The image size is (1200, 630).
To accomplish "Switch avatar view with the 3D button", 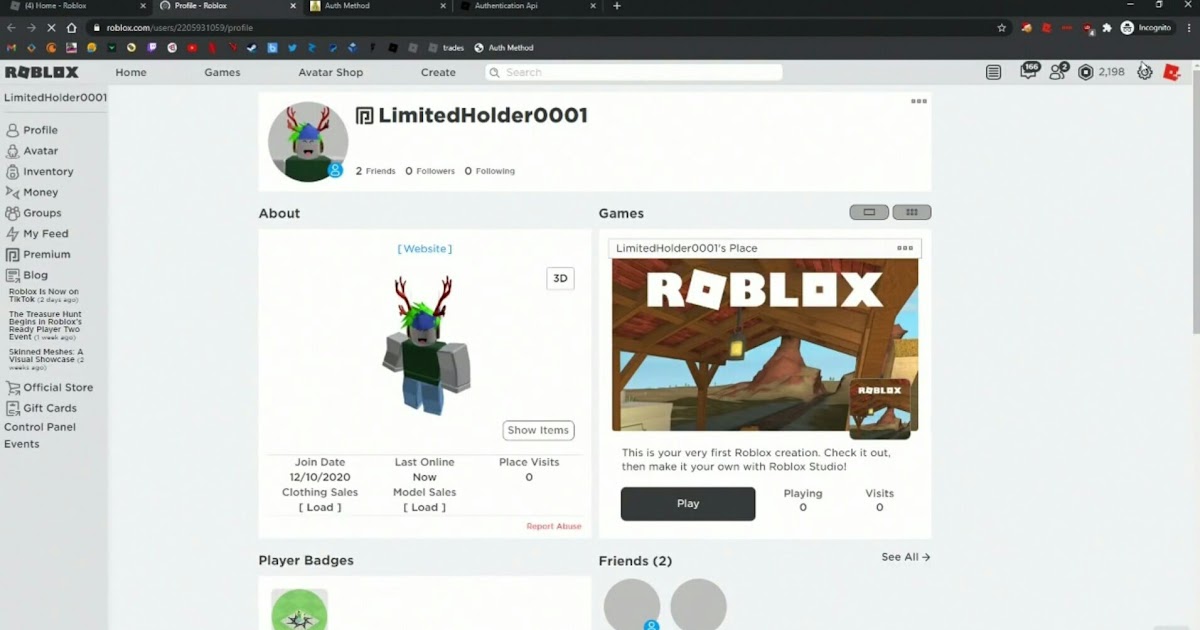I will pos(560,279).
